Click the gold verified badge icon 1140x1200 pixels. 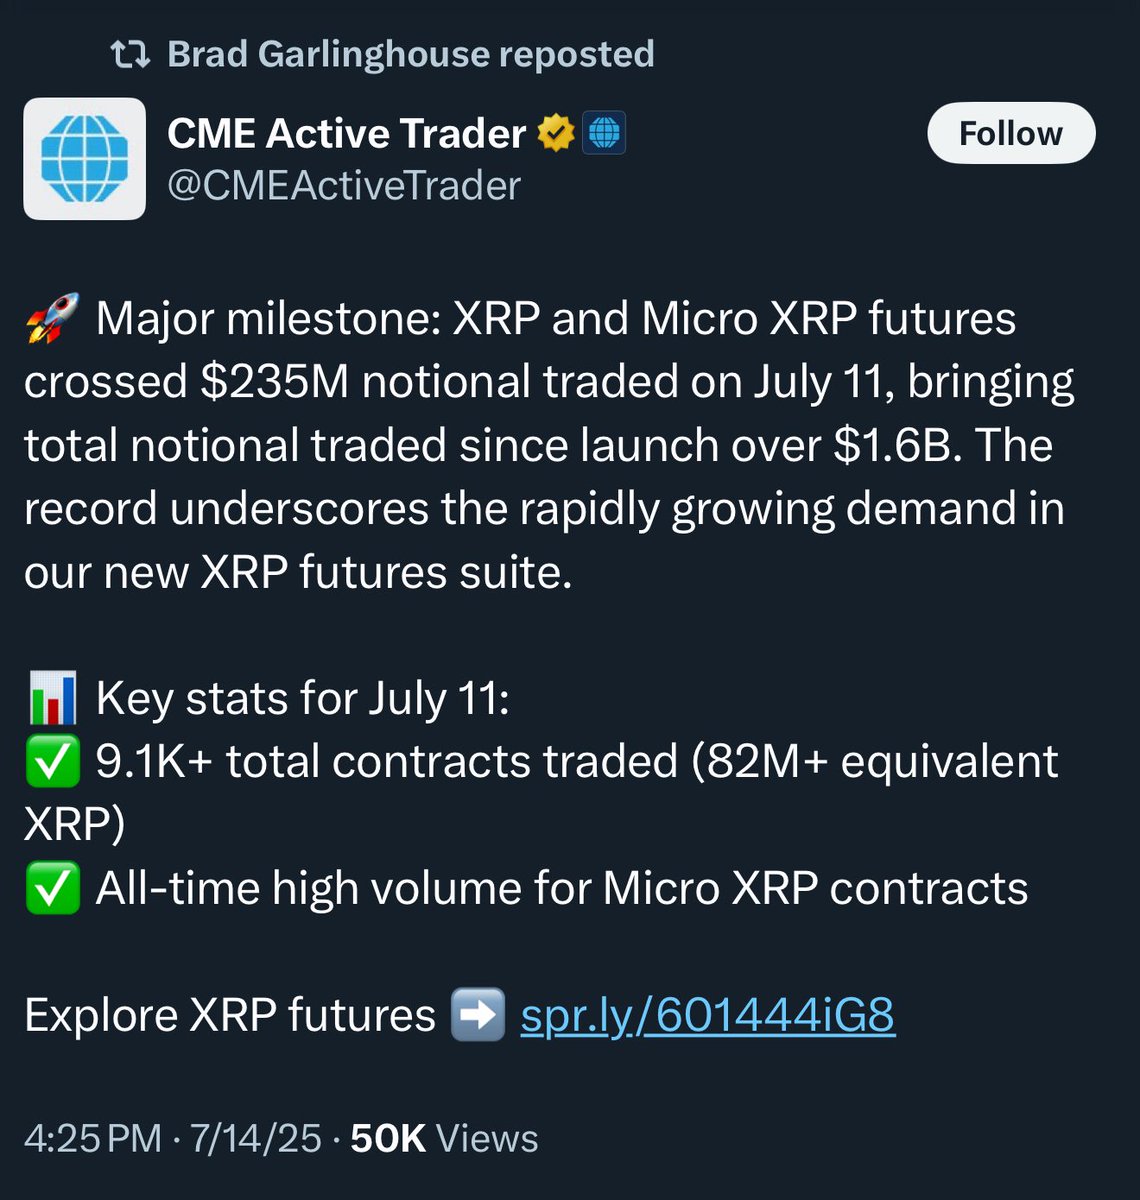click(x=556, y=133)
